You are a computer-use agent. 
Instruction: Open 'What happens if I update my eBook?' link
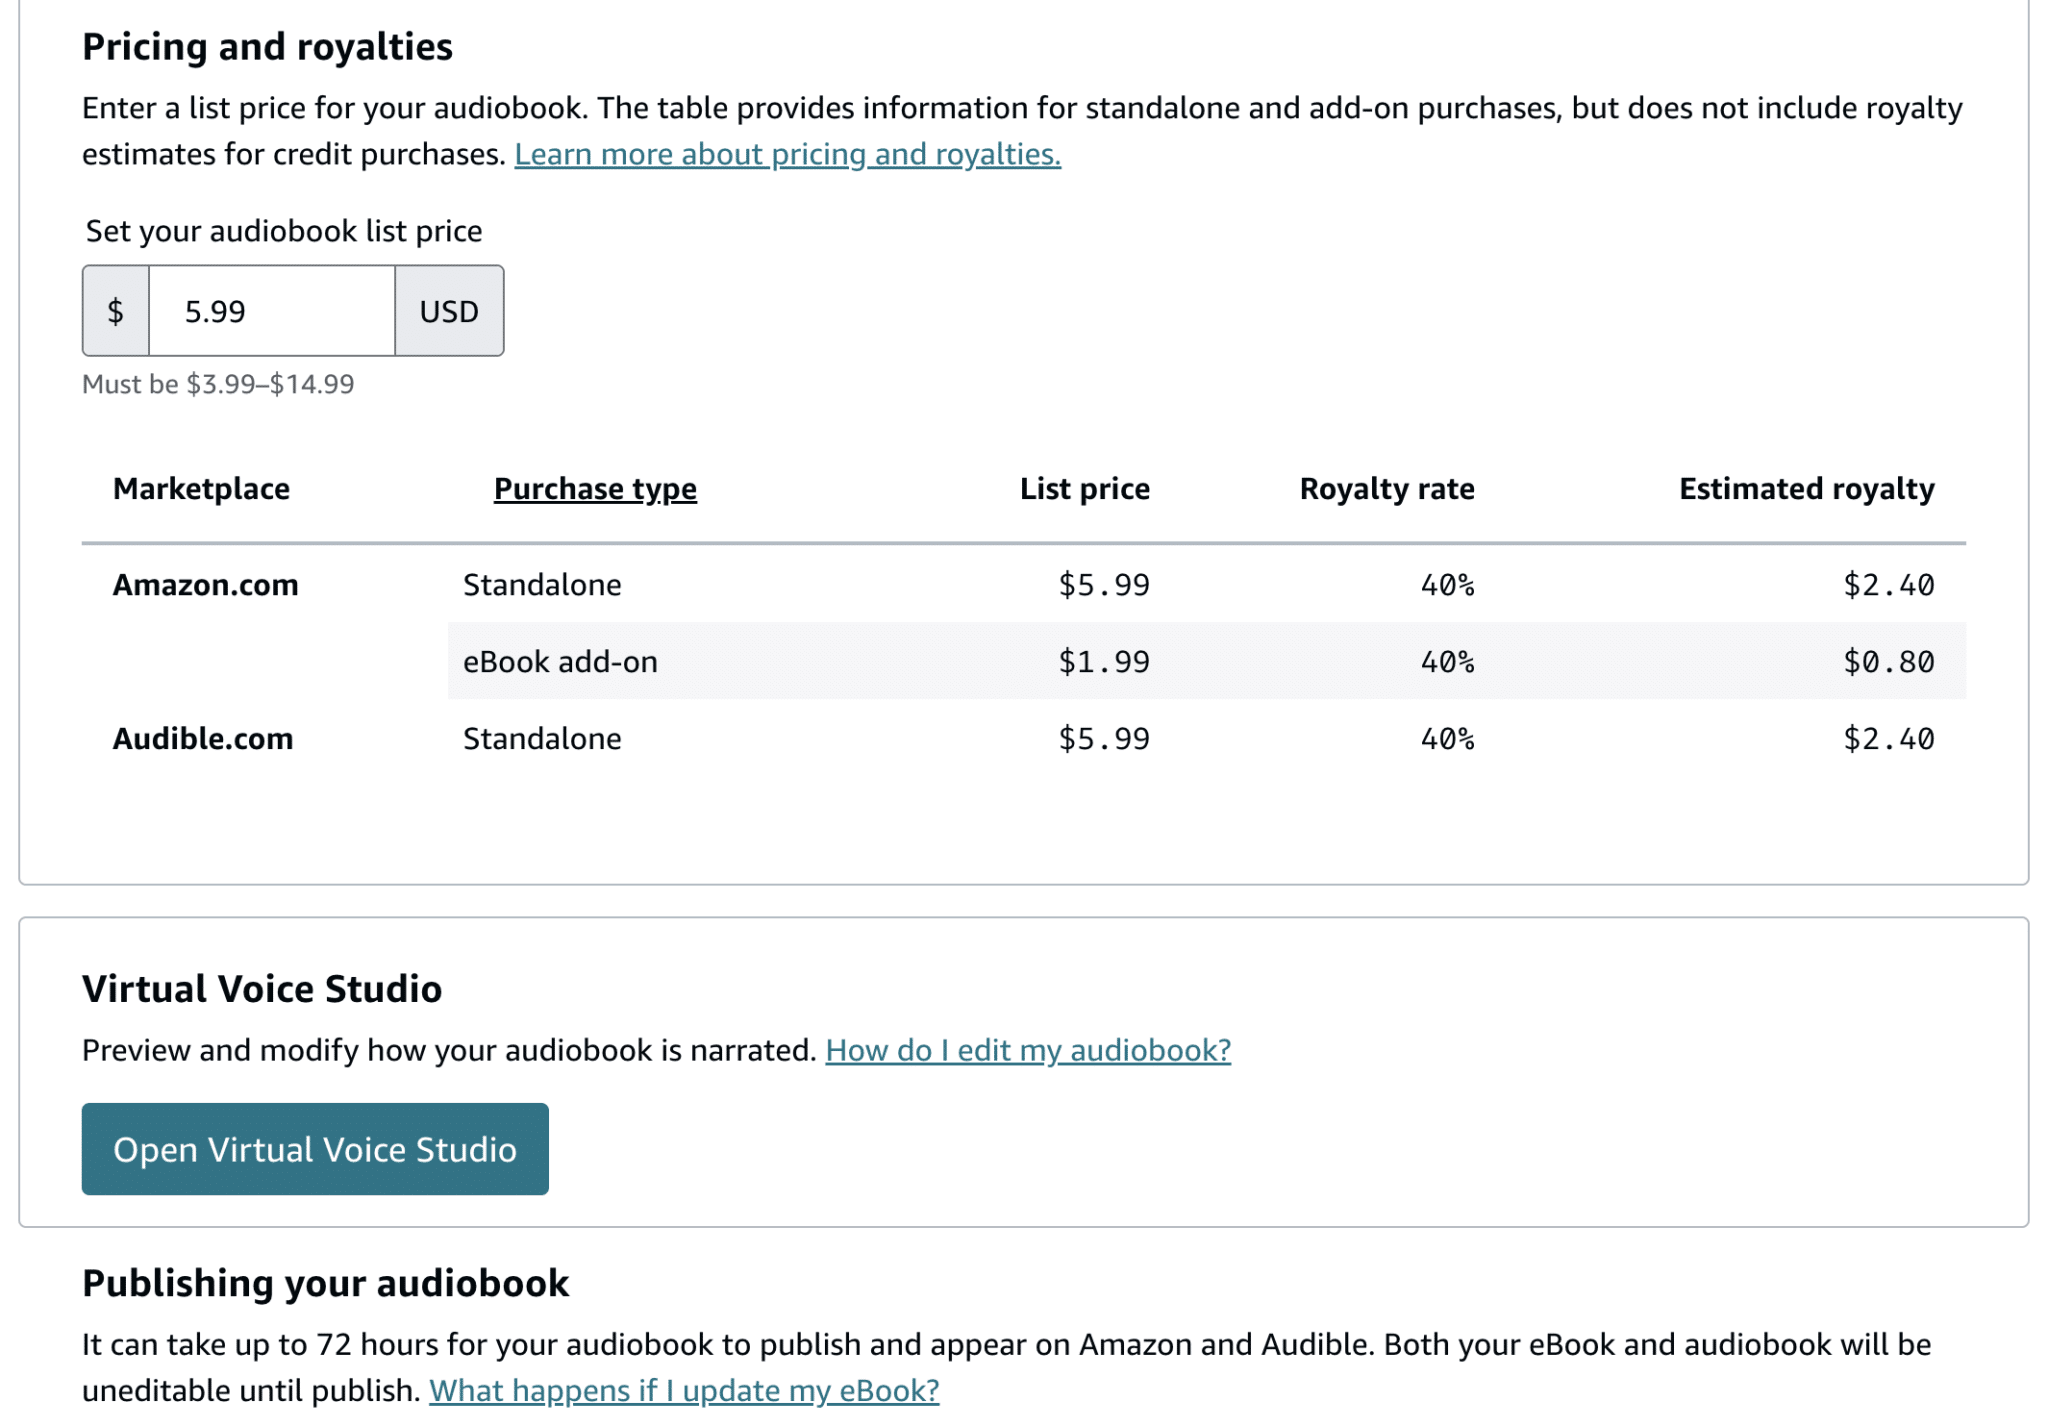point(684,1390)
